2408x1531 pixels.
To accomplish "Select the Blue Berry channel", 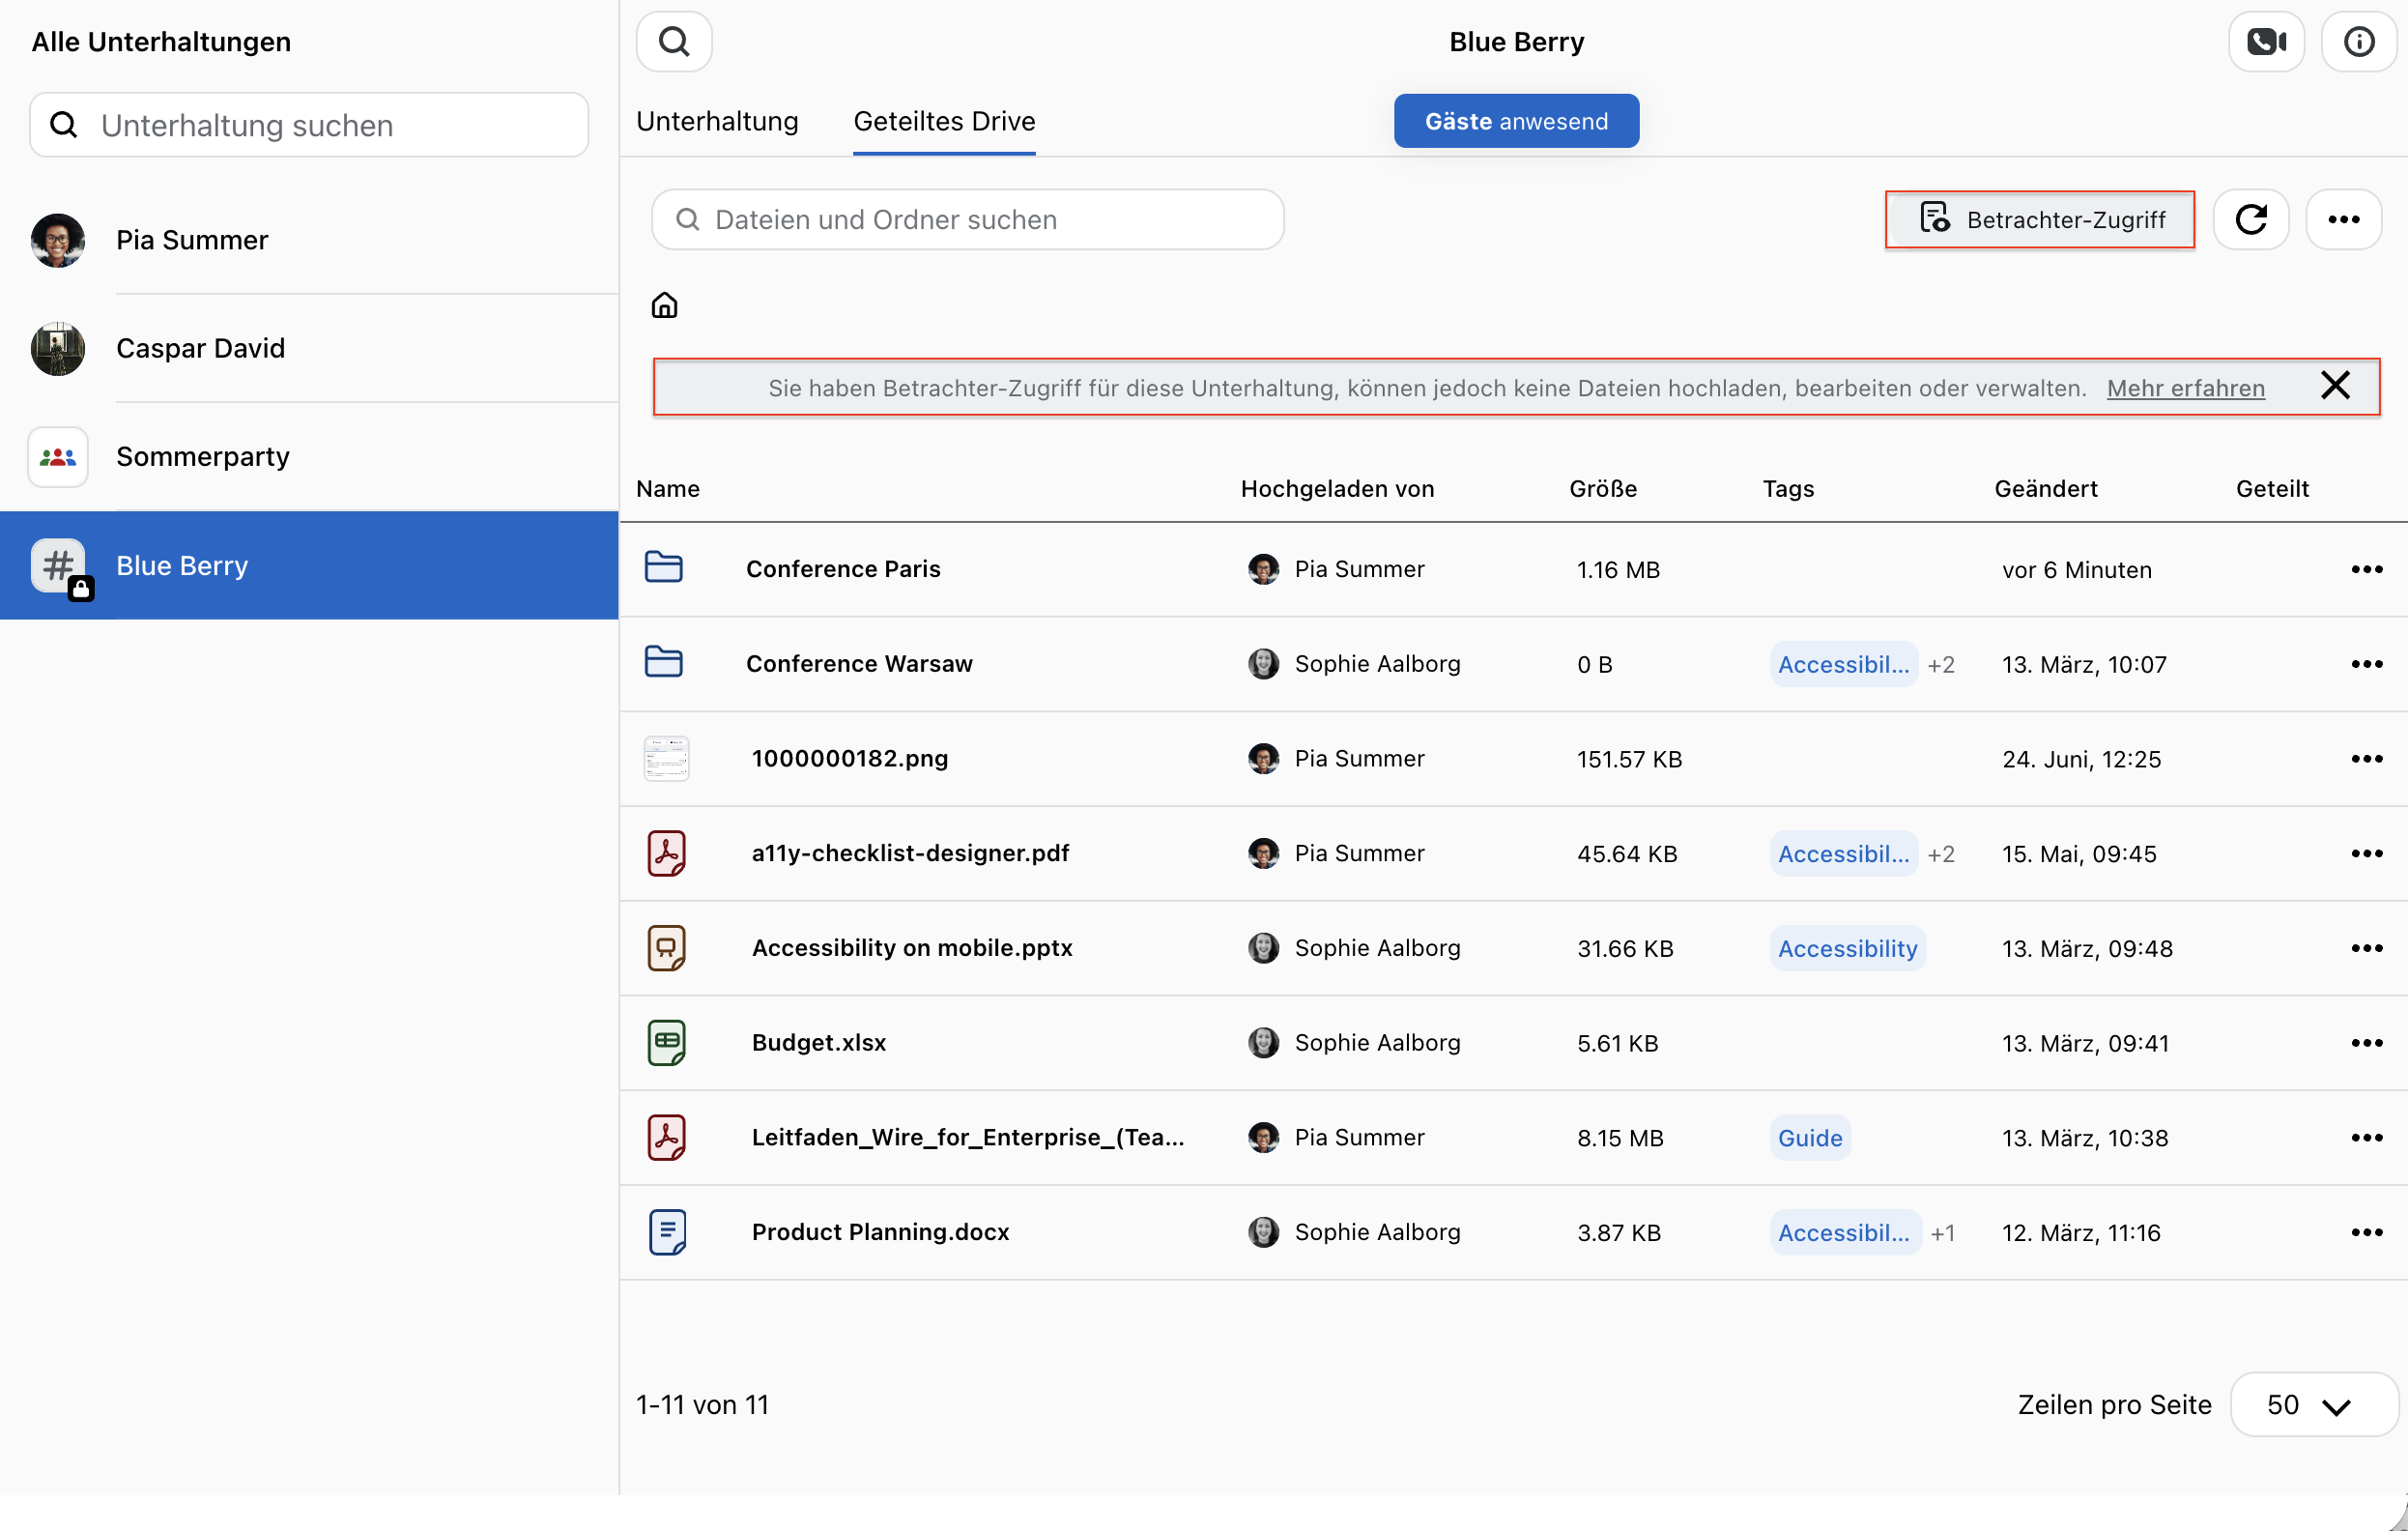I will click(309, 565).
